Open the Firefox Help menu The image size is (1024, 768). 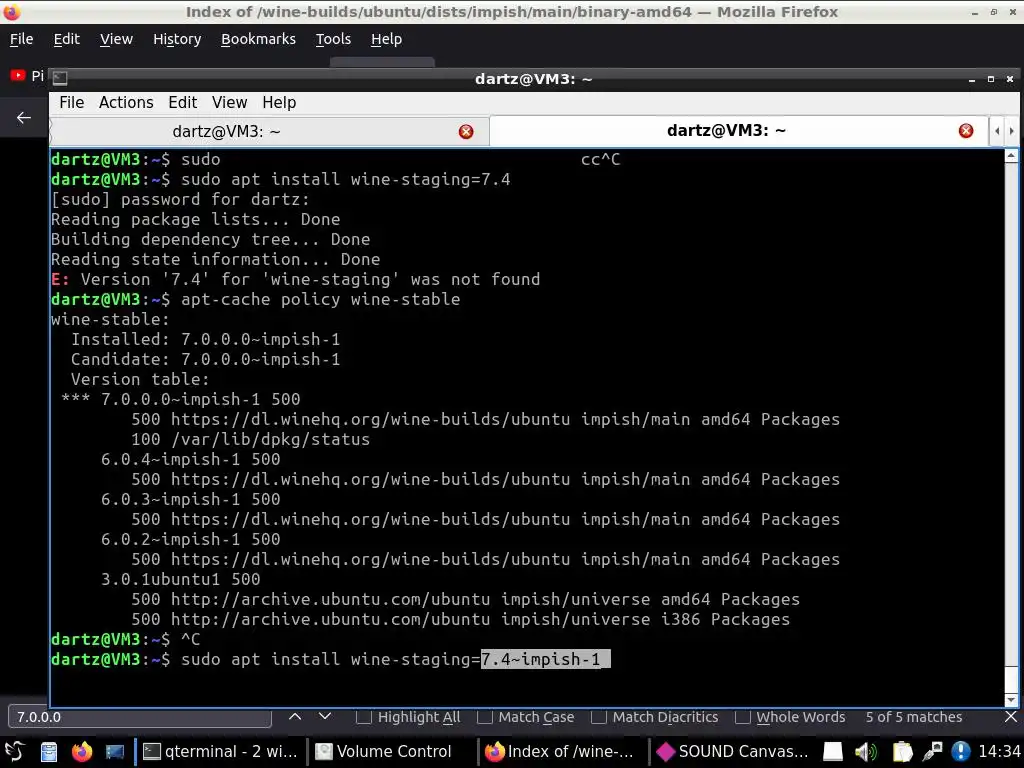click(387, 39)
